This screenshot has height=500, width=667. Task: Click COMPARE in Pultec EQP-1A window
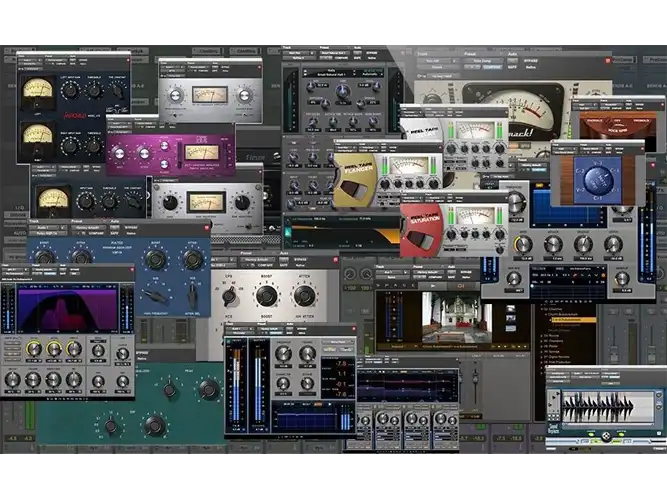click(x=96, y=233)
